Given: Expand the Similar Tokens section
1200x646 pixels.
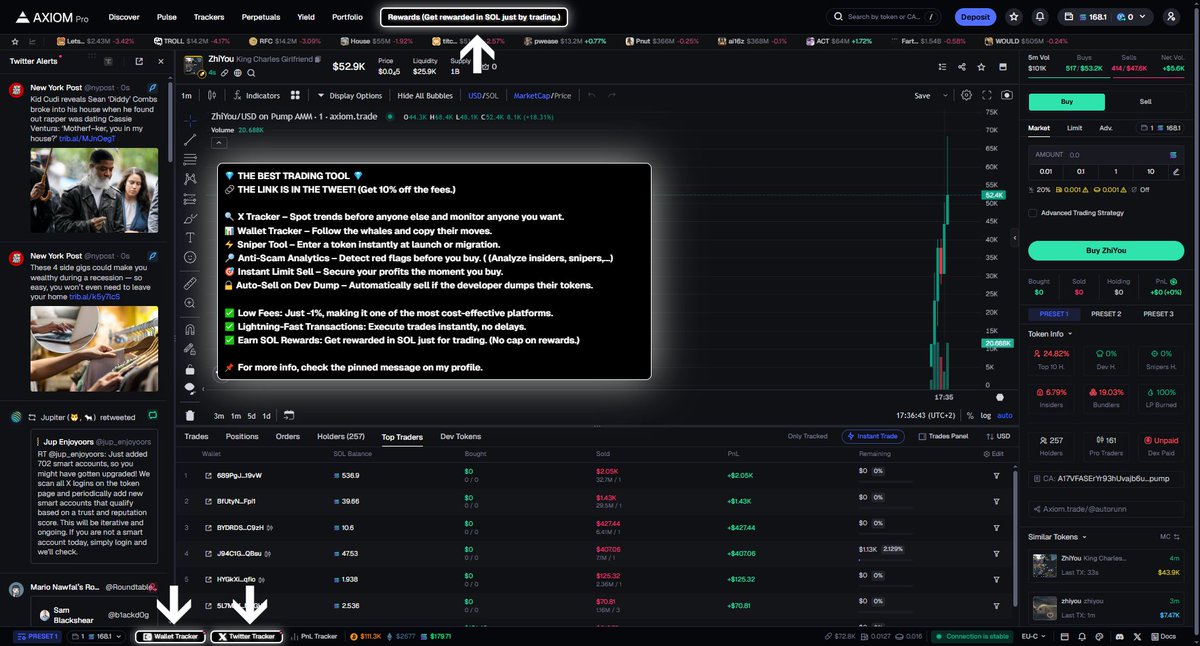Looking at the screenshot, I should (x=1056, y=537).
